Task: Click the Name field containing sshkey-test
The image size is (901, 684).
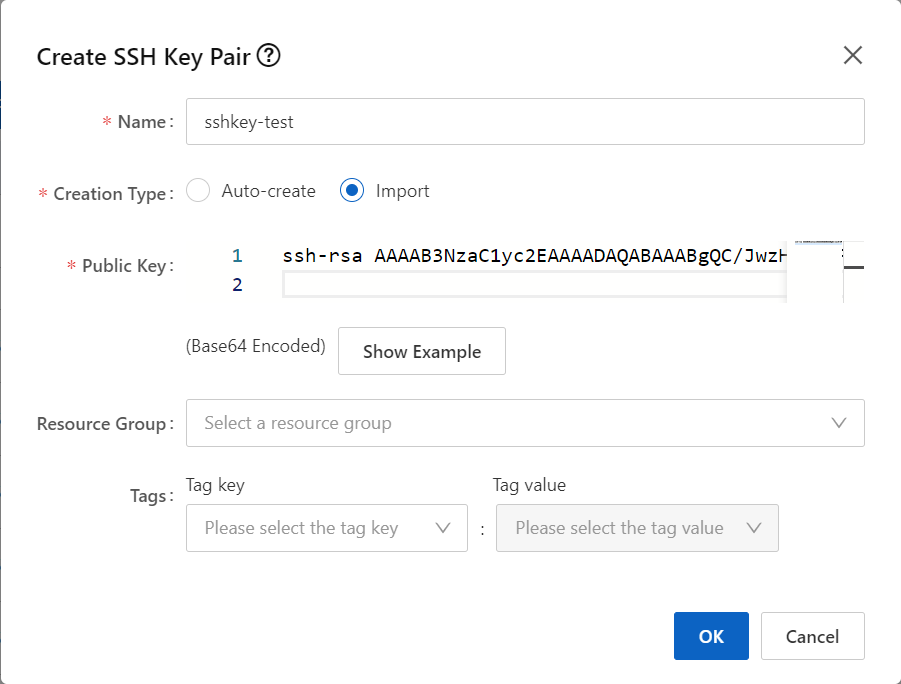Action: click(x=525, y=121)
